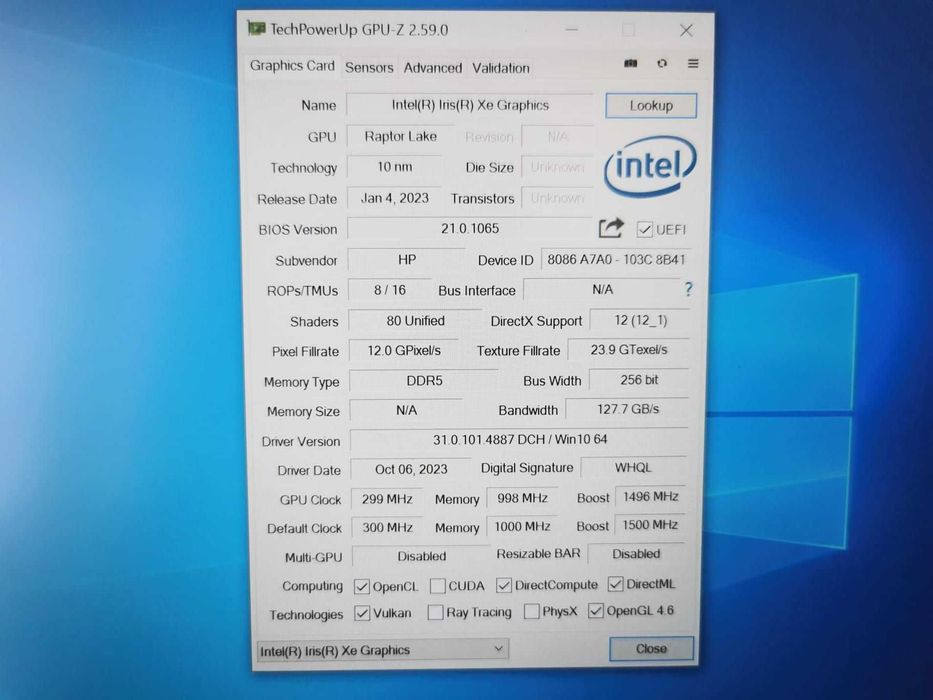The image size is (933, 700).
Task: Click the Texture Fillrate value 23.9 GTexel/s
Action: [628, 350]
